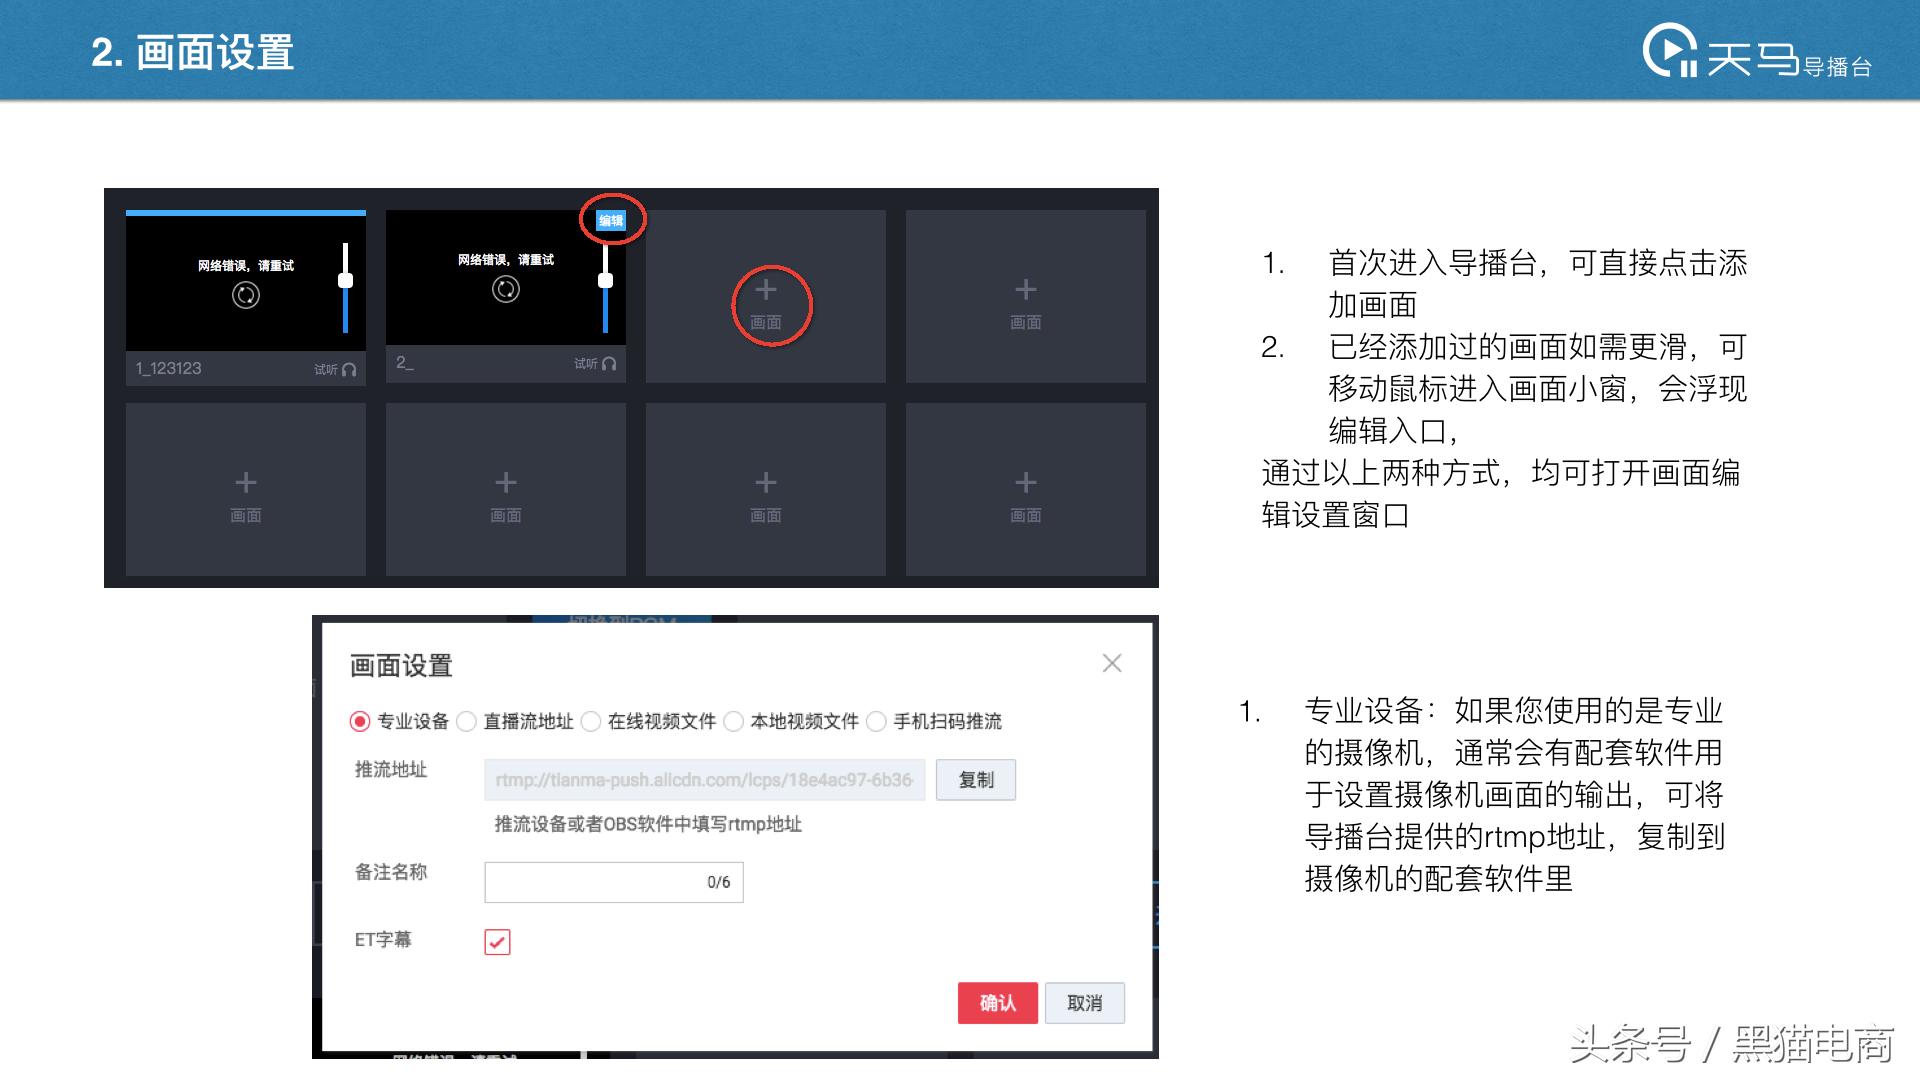Click the 试听 headphone icon on 1_123123
Image resolution: width=1920 pixels, height=1080 pixels.
347,368
